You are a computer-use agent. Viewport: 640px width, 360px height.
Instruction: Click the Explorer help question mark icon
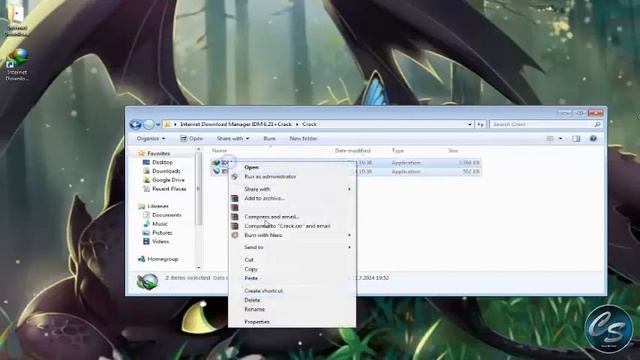pos(593,139)
